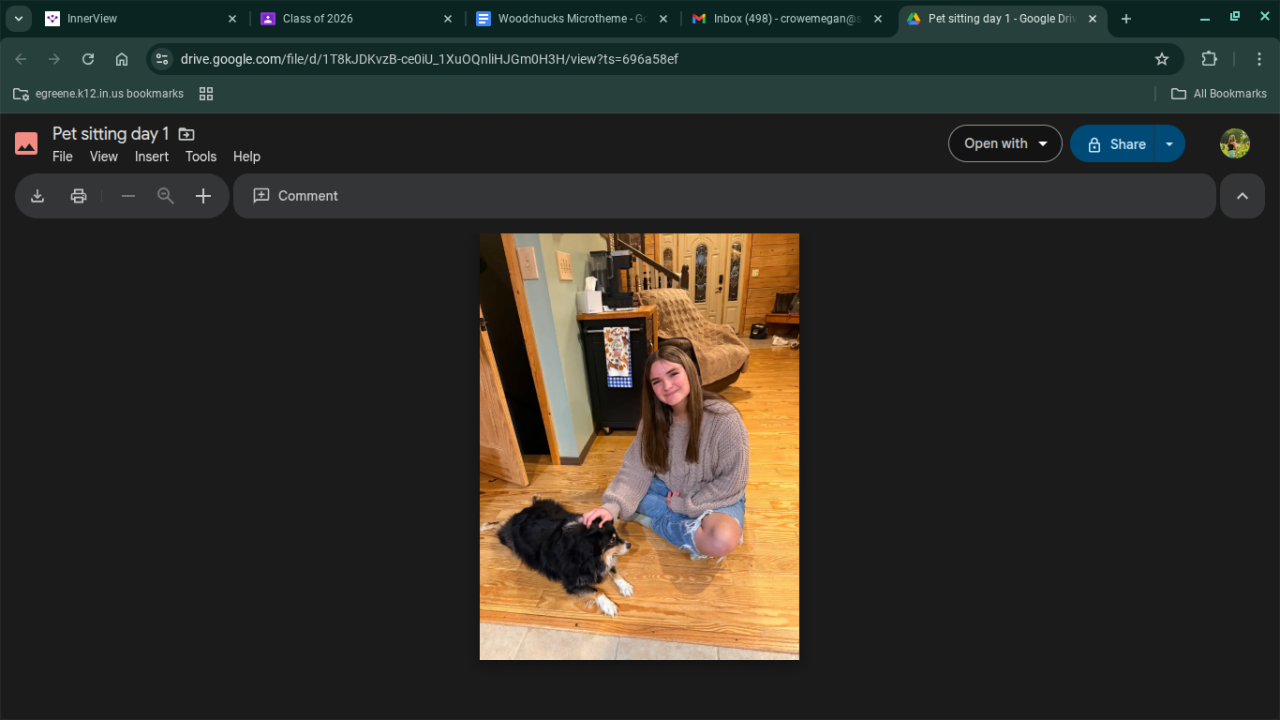The height and width of the screenshot is (720, 1280).
Task: Click the Share button
Action: pyautogui.click(x=1113, y=144)
